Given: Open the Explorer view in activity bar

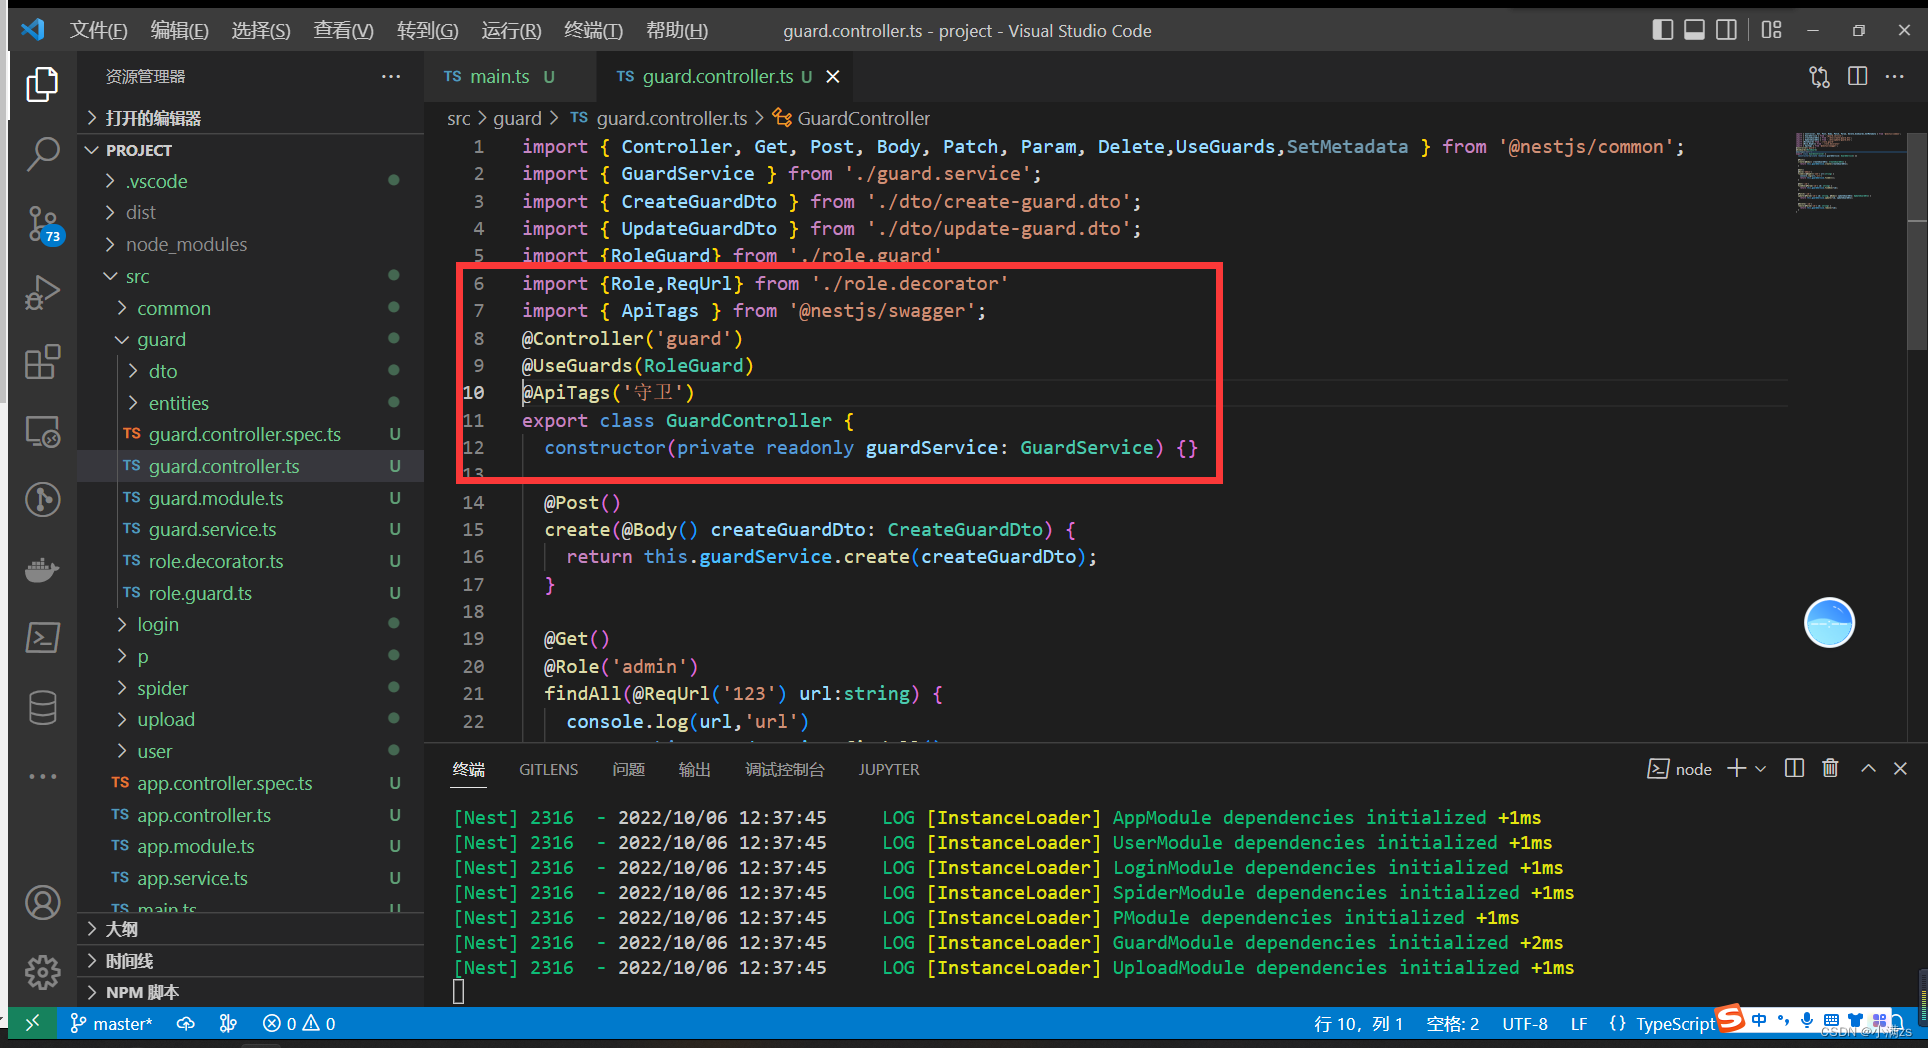Looking at the screenshot, I should (x=42, y=84).
